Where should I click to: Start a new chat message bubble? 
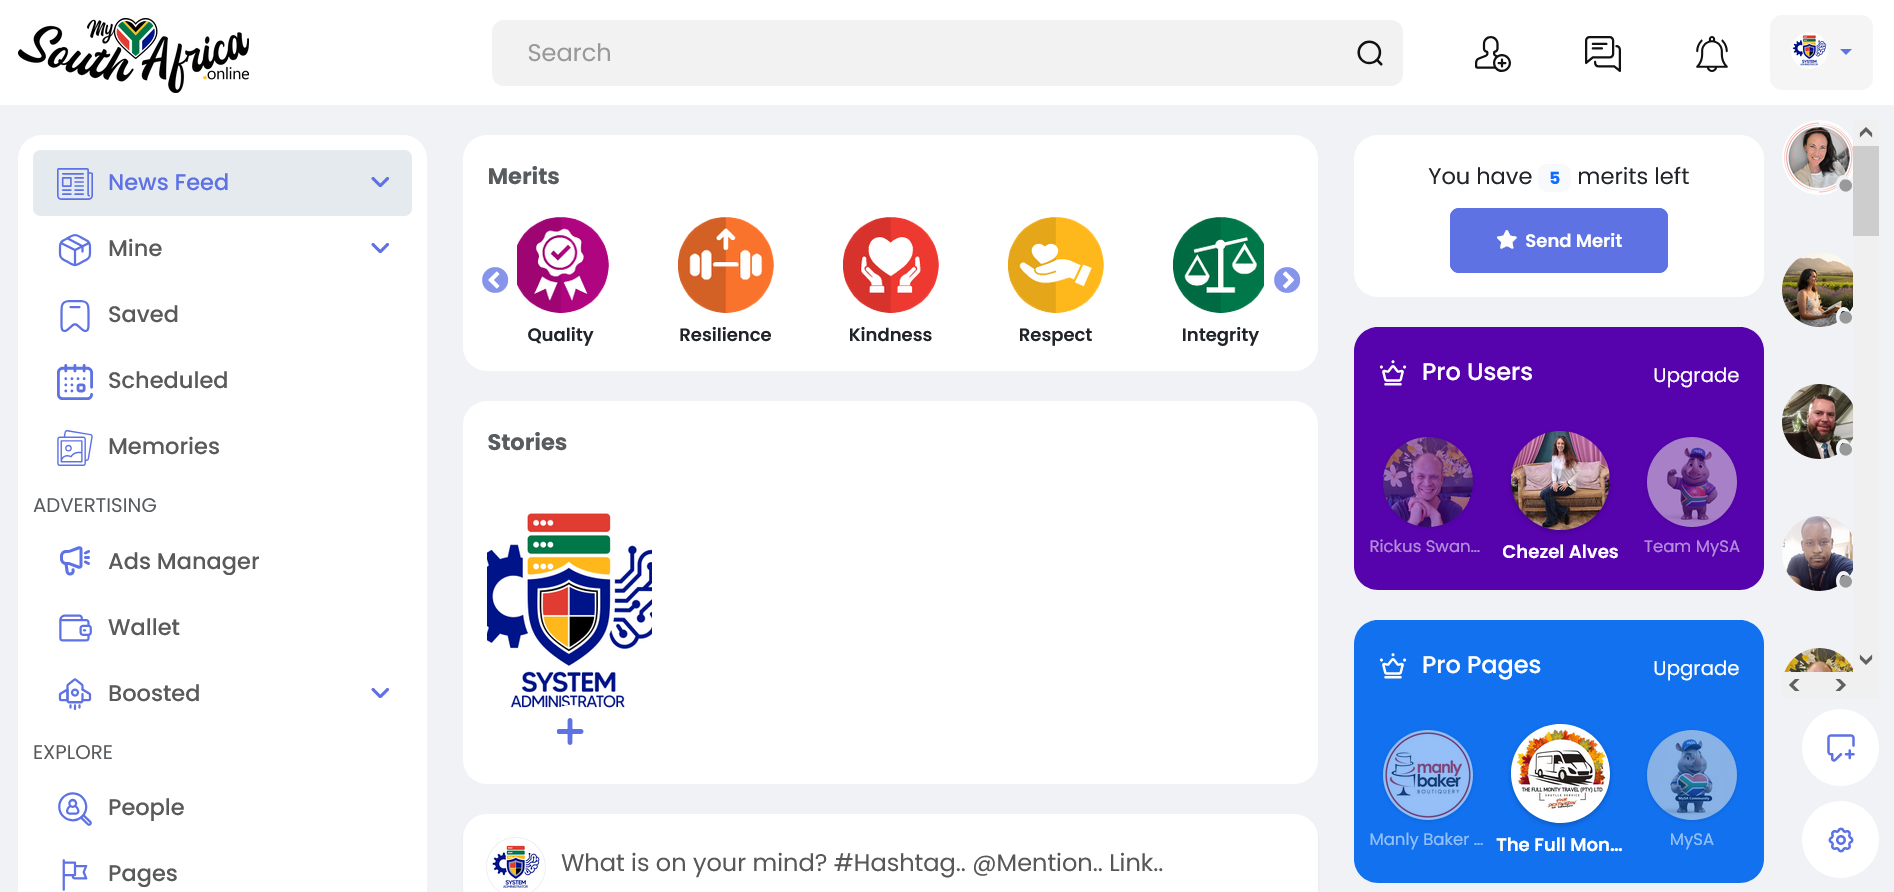[x=1840, y=747]
